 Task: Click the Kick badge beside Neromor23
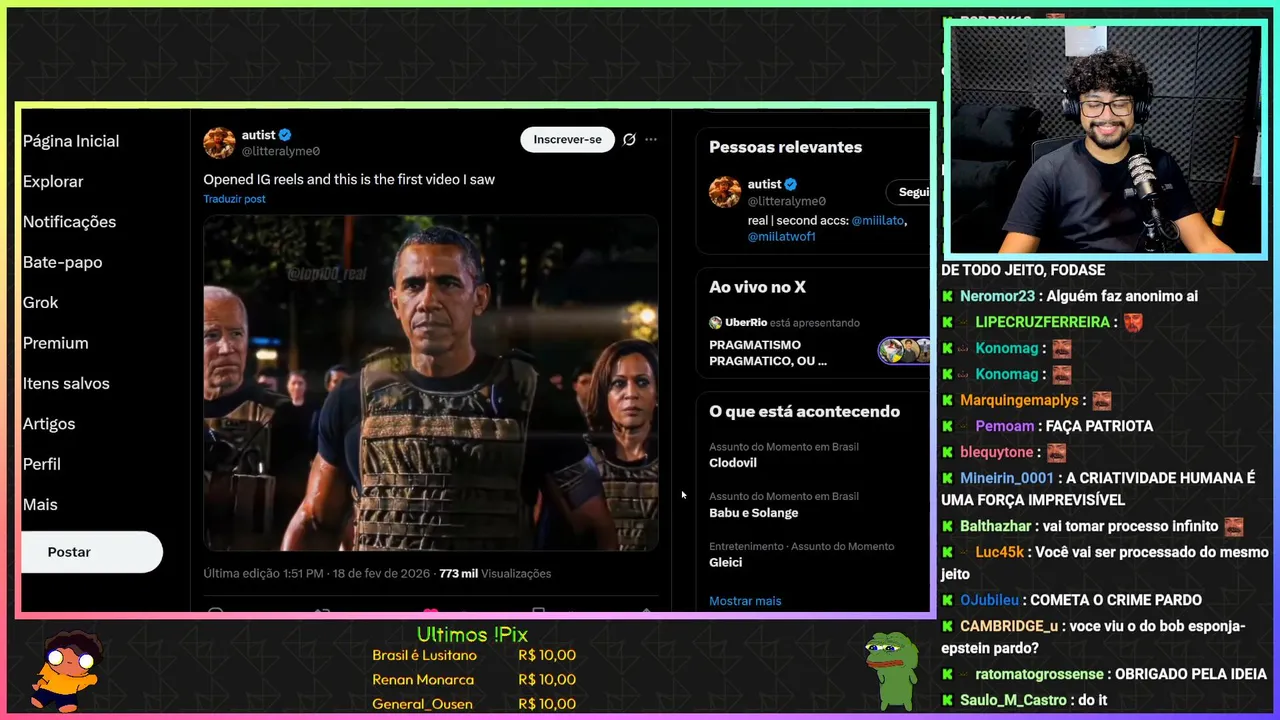tap(947, 296)
